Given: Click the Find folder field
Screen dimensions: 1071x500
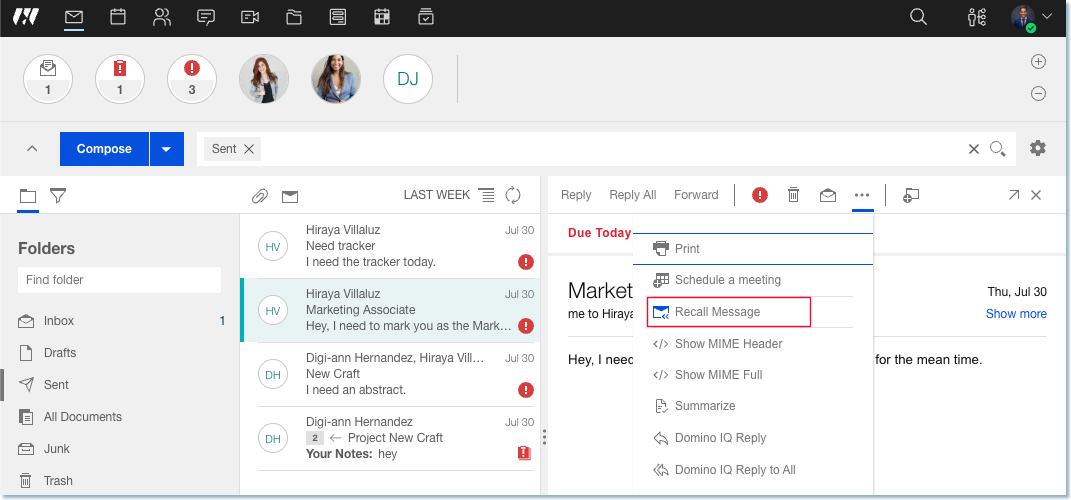Looking at the screenshot, I should [119, 280].
